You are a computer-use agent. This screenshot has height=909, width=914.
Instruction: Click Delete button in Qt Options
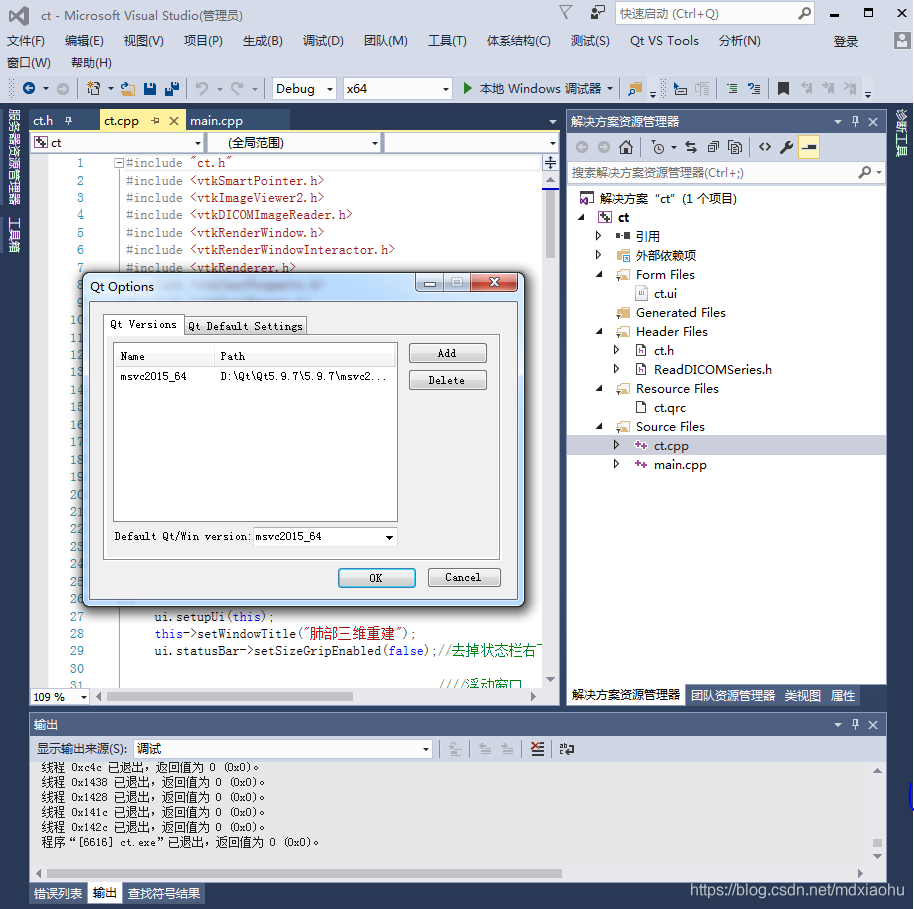click(x=447, y=380)
